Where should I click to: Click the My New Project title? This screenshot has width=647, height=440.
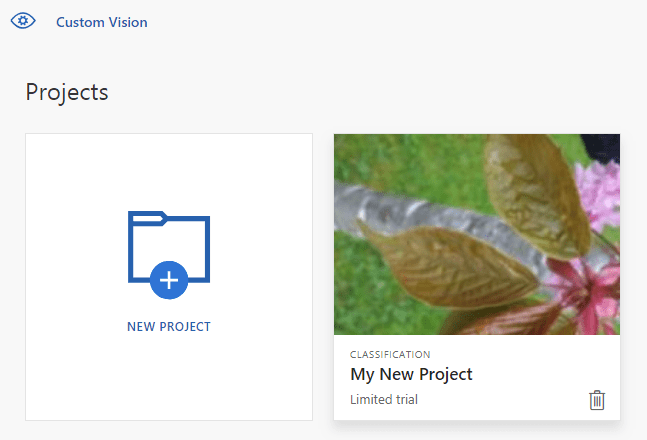(411, 375)
